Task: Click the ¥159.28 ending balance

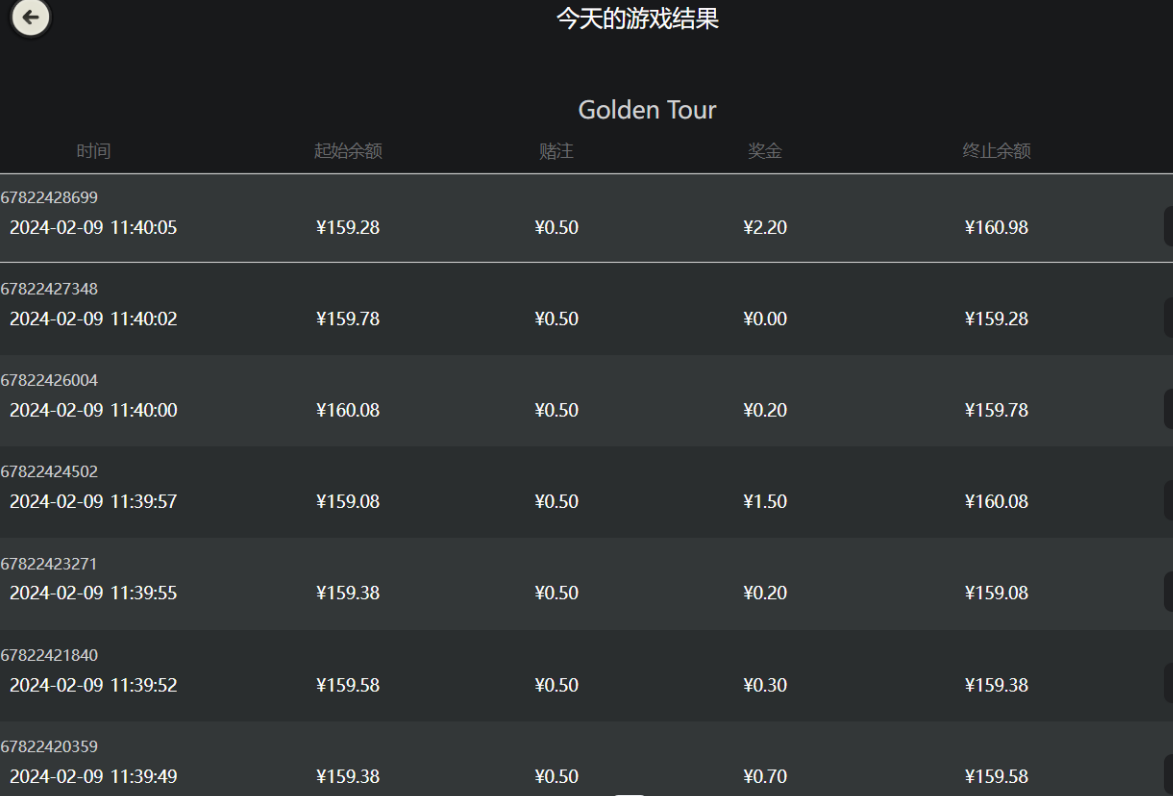Action: [996, 319]
